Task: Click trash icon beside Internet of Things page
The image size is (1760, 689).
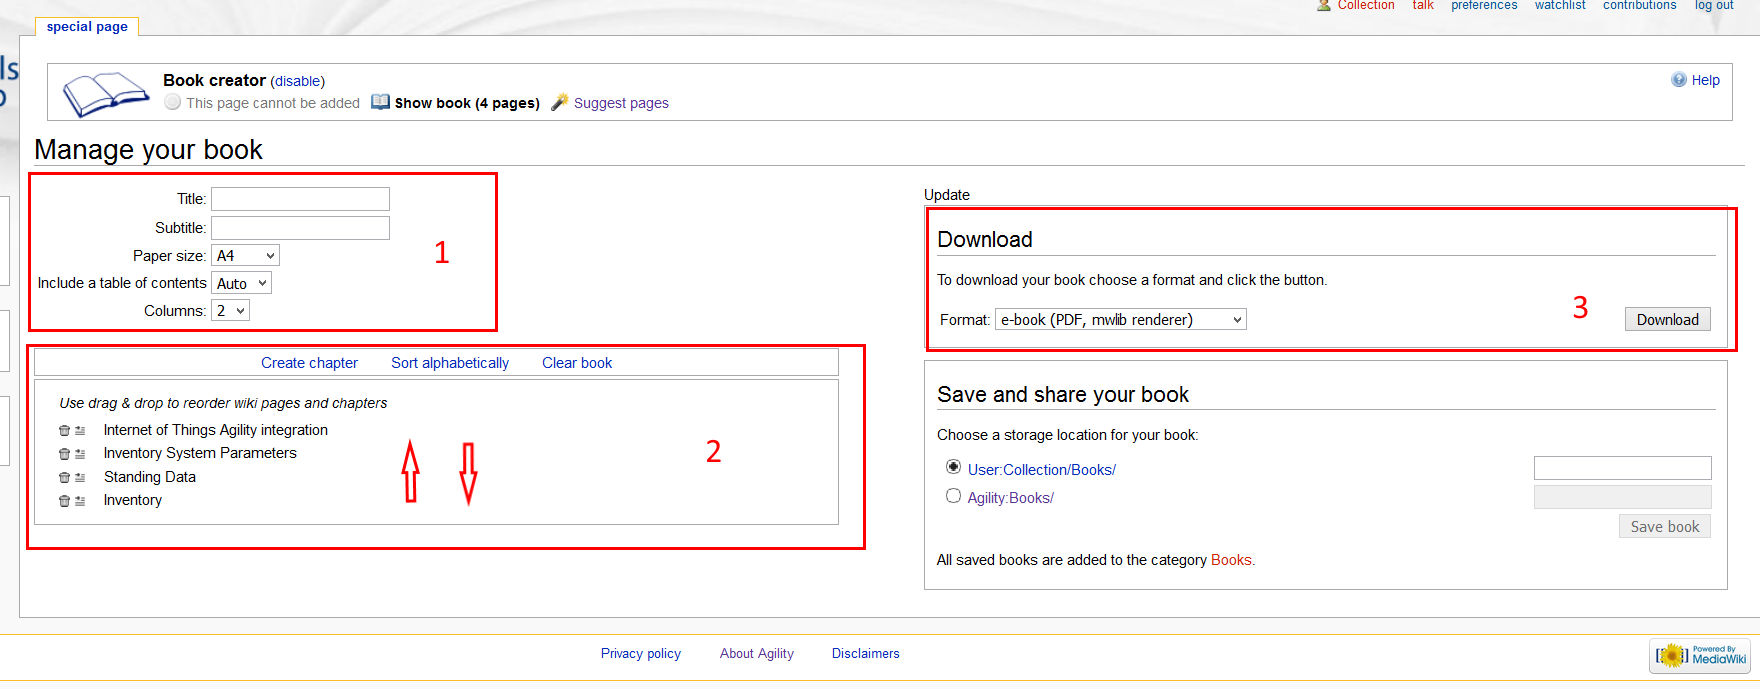Action: click(x=64, y=431)
